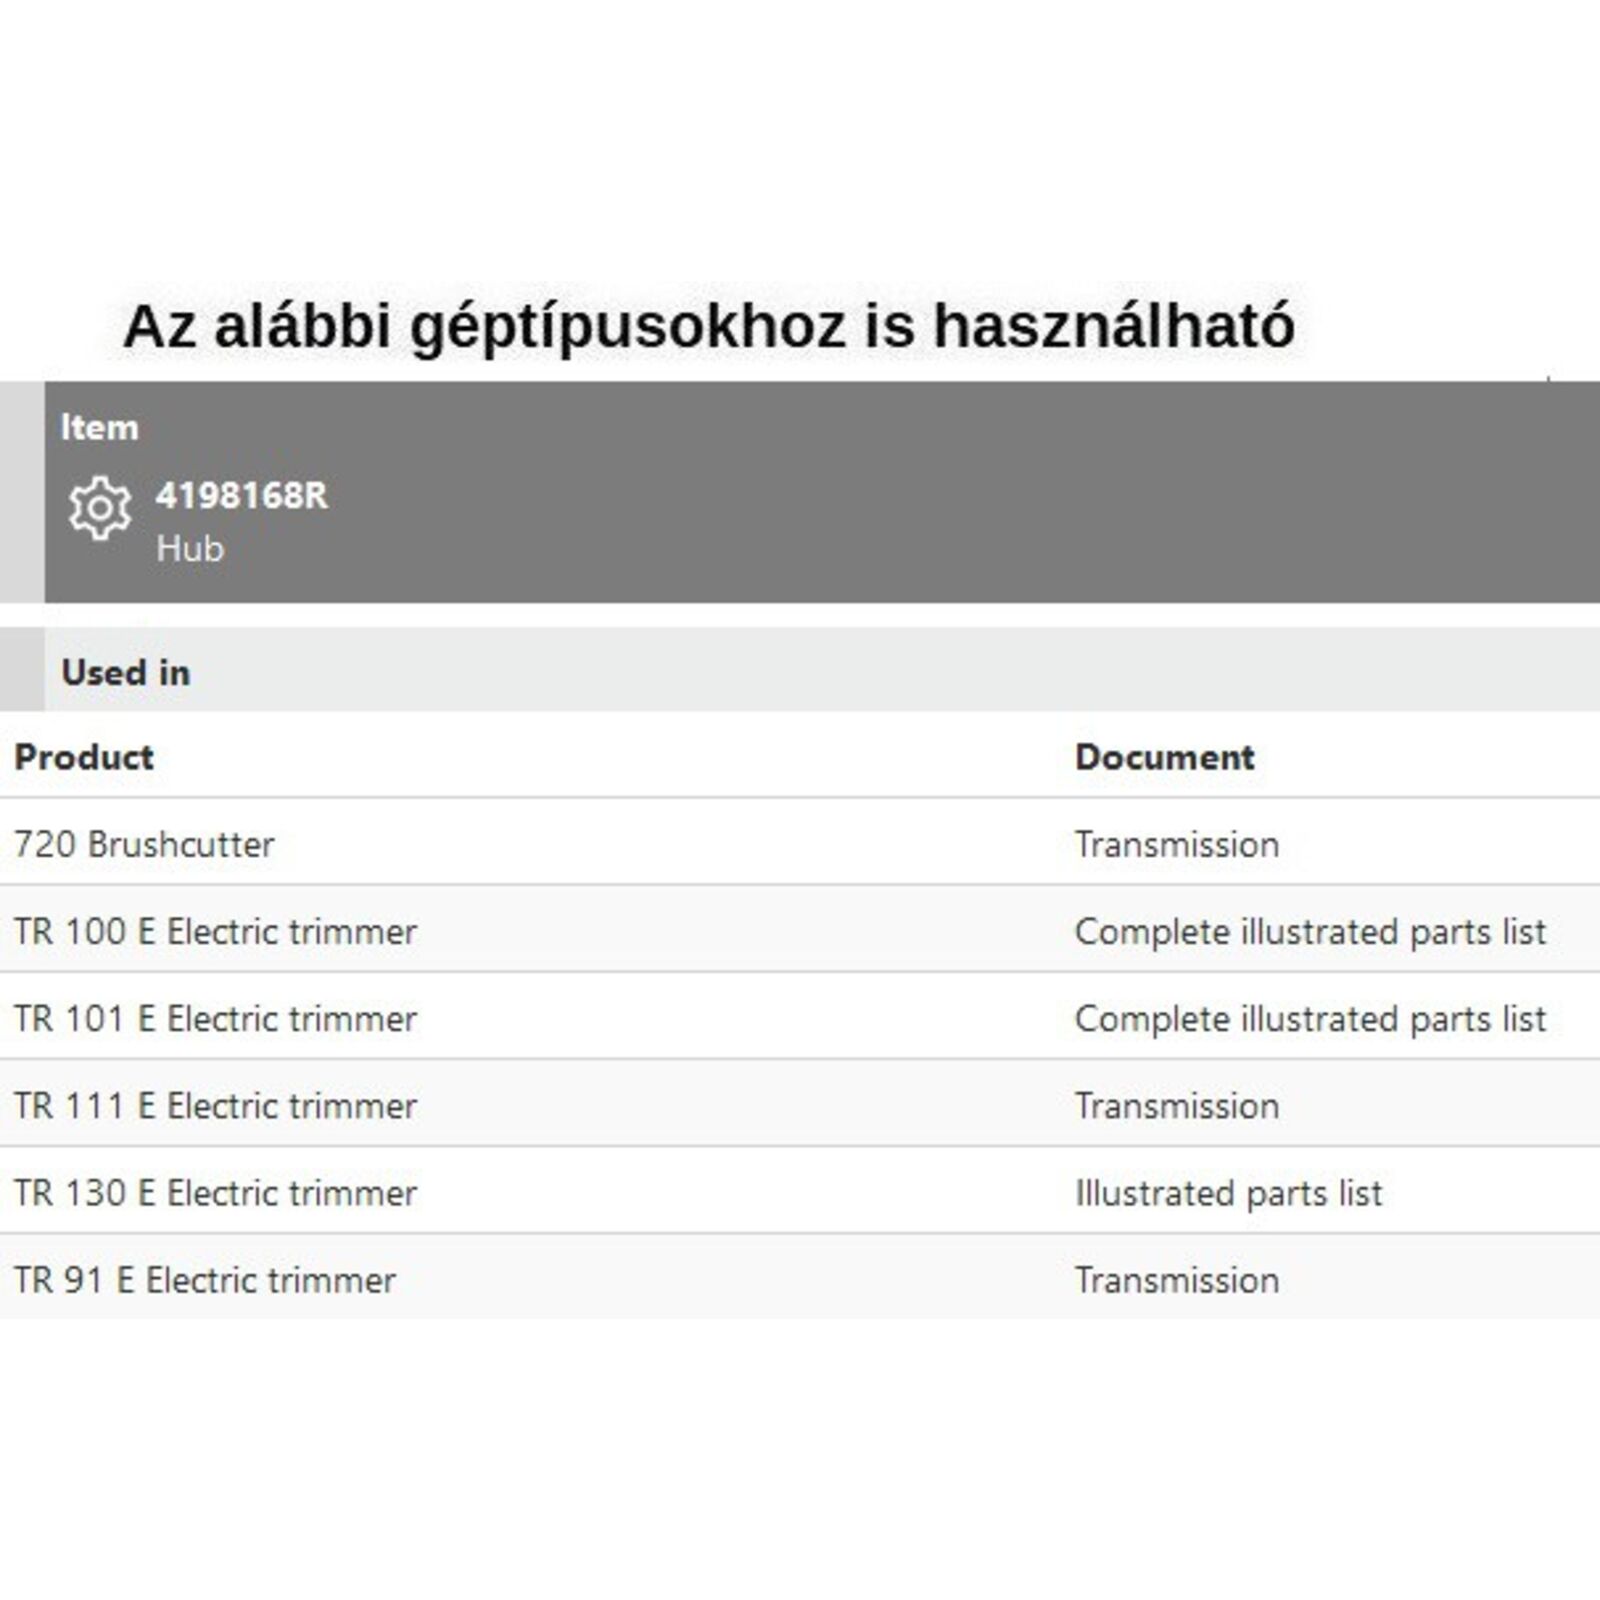This screenshot has height=1600, width=1600.
Task: Click the heading Az alábbi géptípusokhoz is használható
Action: (708, 326)
